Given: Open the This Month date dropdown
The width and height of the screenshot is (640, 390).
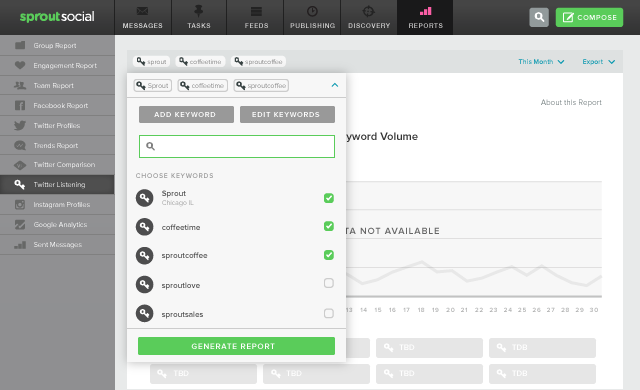Looking at the screenshot, I should coord(541,62).
